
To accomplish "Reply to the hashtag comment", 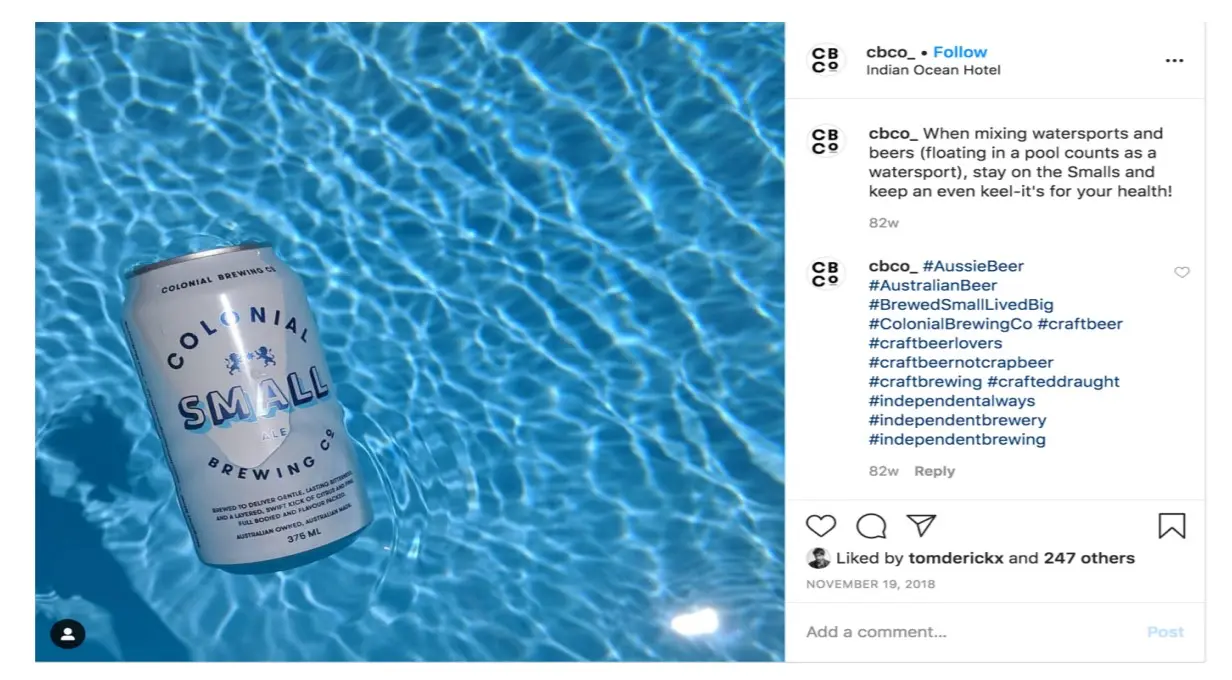I will coord(935,471).
